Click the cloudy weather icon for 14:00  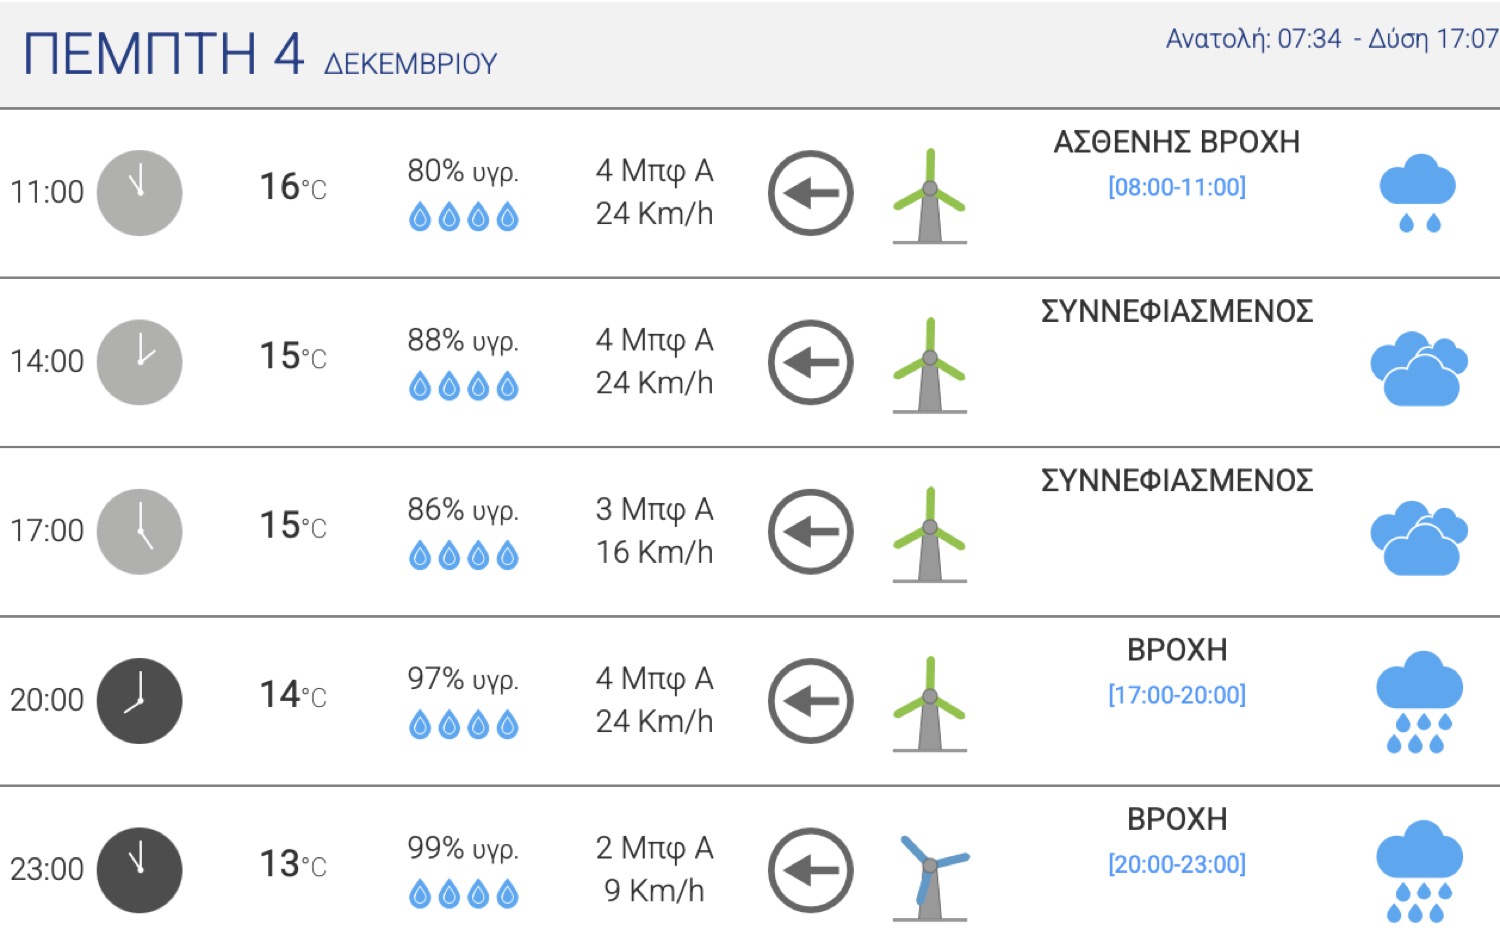coord(1418,368)
